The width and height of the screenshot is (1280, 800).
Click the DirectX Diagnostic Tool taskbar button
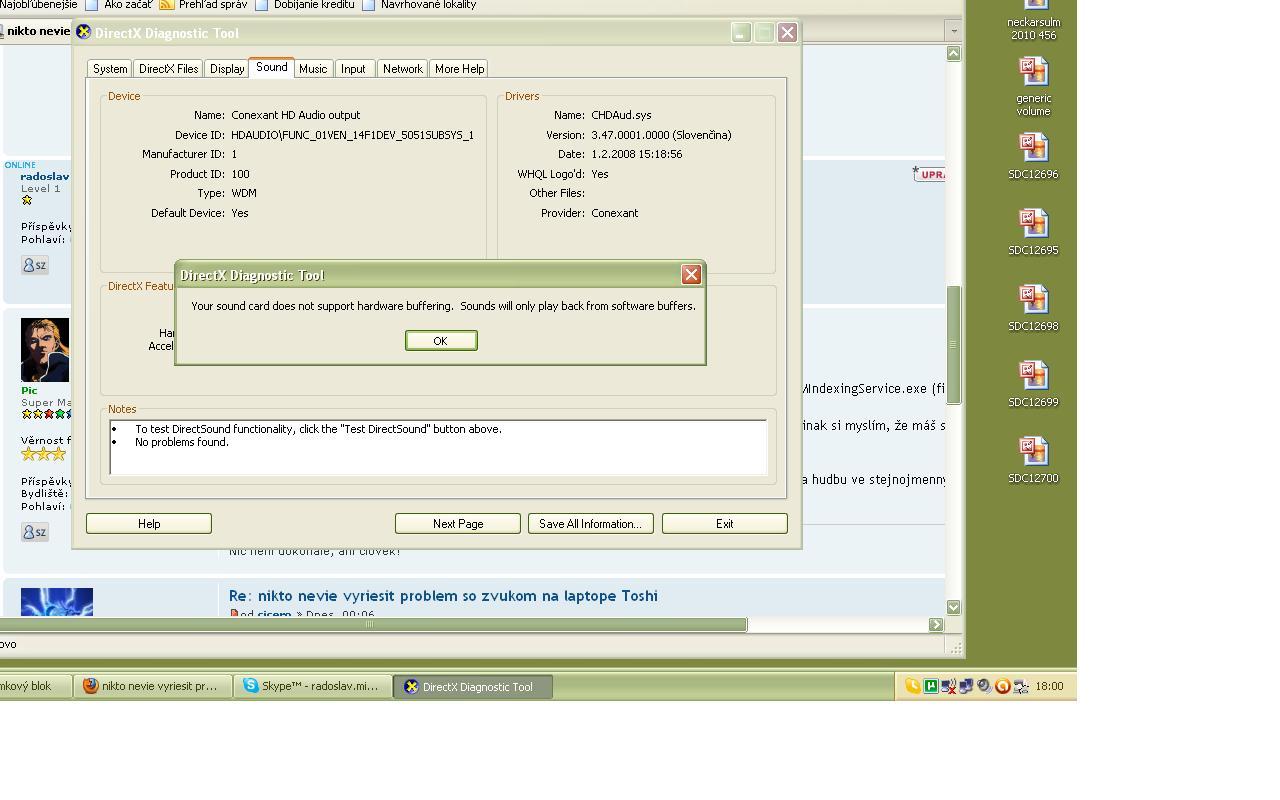(473, 686)
